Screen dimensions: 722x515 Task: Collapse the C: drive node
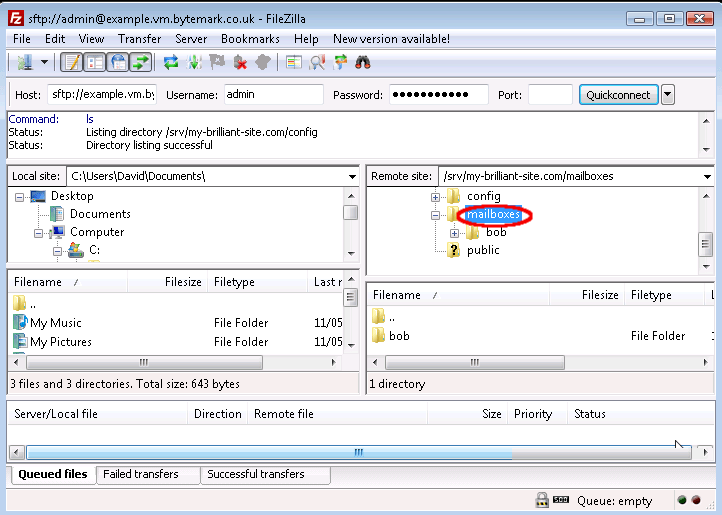tap(57, 251)
